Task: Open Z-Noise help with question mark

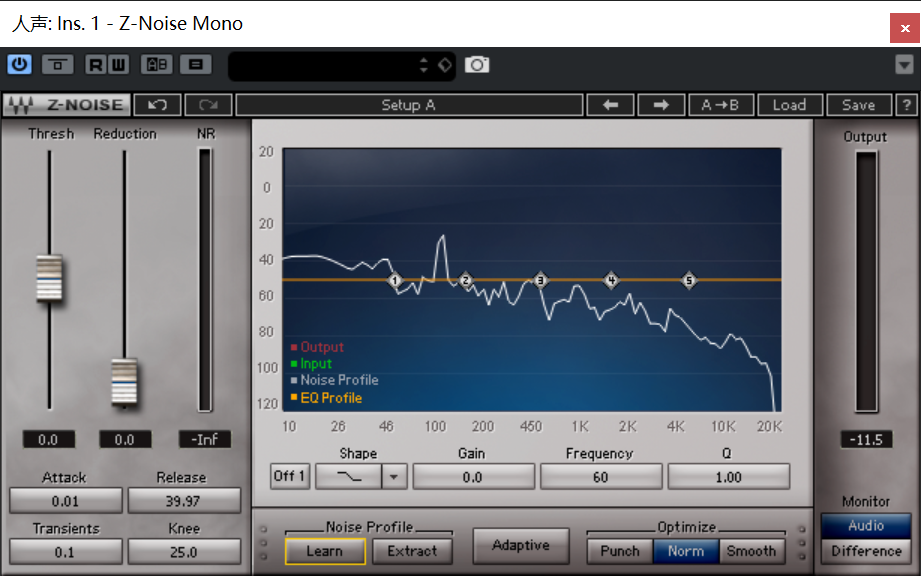Action: click(x=906, y=105)
